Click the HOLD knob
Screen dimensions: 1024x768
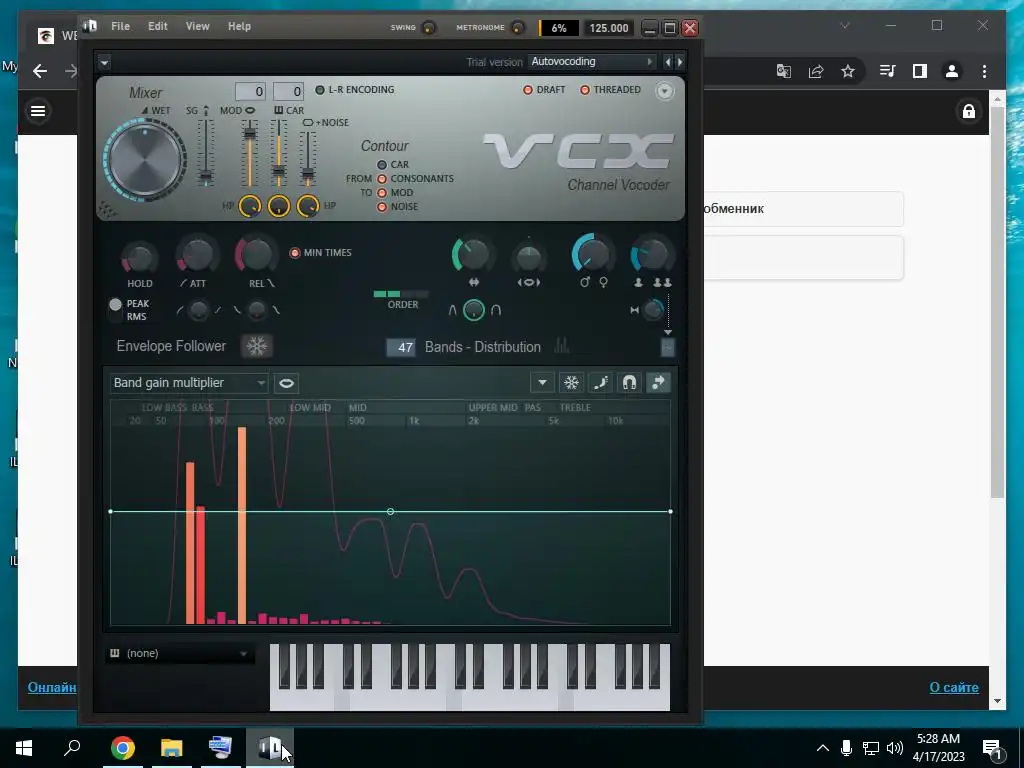pos(139,258)
